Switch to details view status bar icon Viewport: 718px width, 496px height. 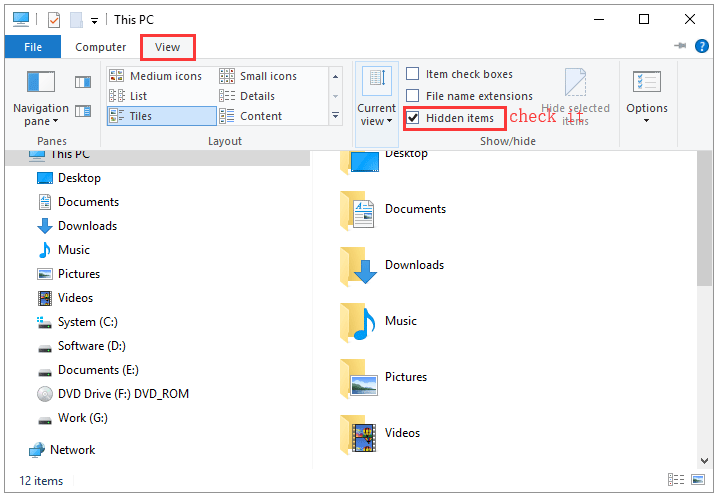point(676,480)
